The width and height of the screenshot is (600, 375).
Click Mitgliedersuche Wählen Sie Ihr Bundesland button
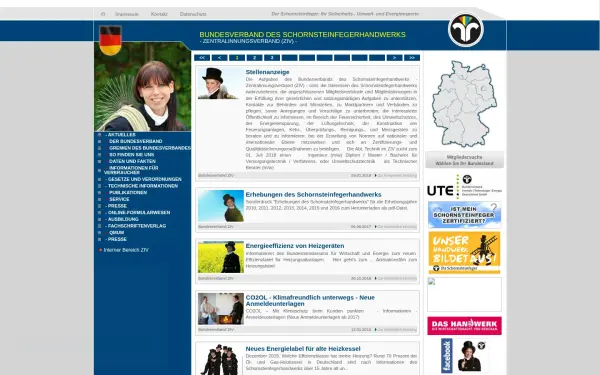click(x=465, y=160)
